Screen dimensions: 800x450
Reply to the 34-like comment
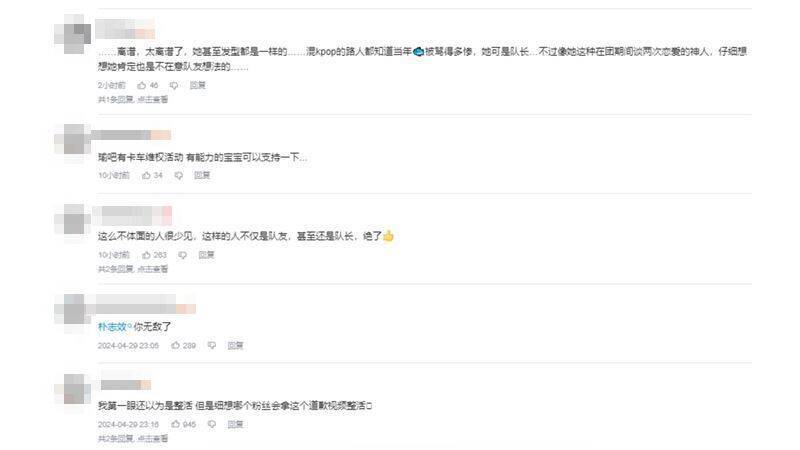point(202,175)
